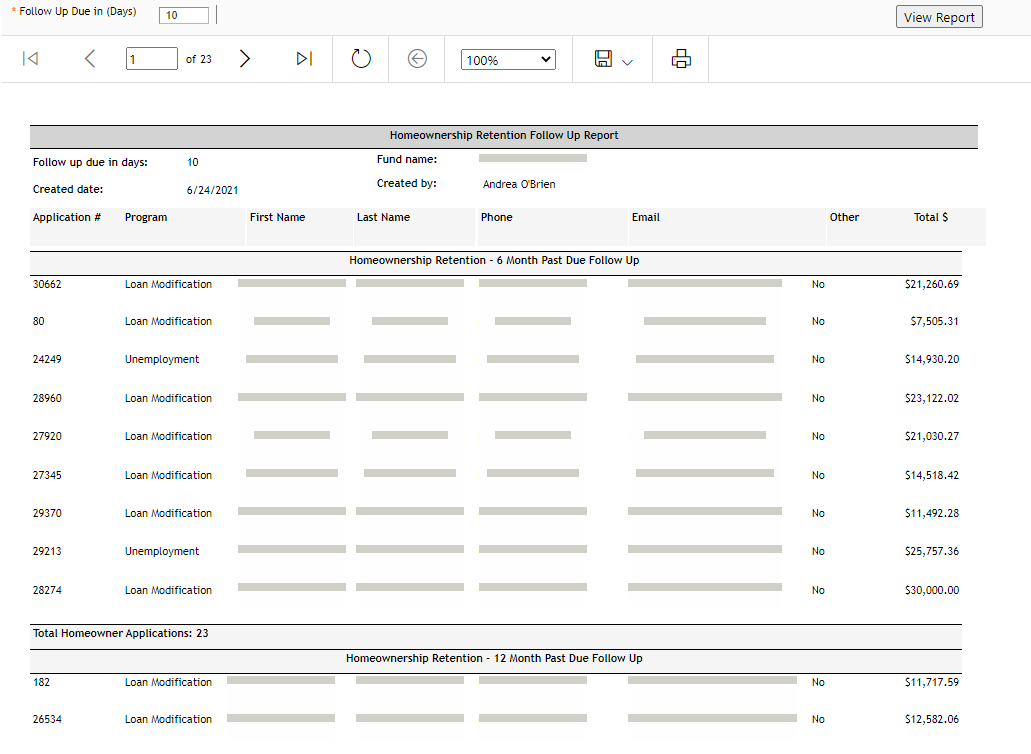Print the report

[x=681, y=59]
